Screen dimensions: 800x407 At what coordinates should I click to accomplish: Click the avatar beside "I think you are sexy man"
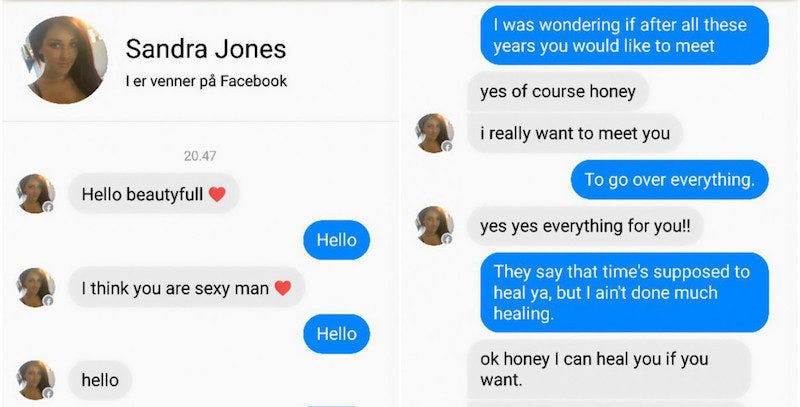[x=36, y=287]
